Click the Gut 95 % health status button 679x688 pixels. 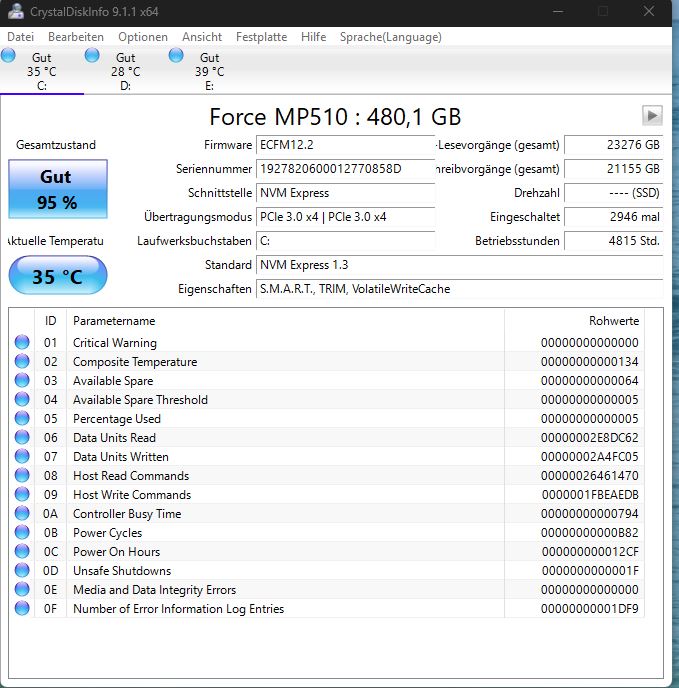coord(58,189)
